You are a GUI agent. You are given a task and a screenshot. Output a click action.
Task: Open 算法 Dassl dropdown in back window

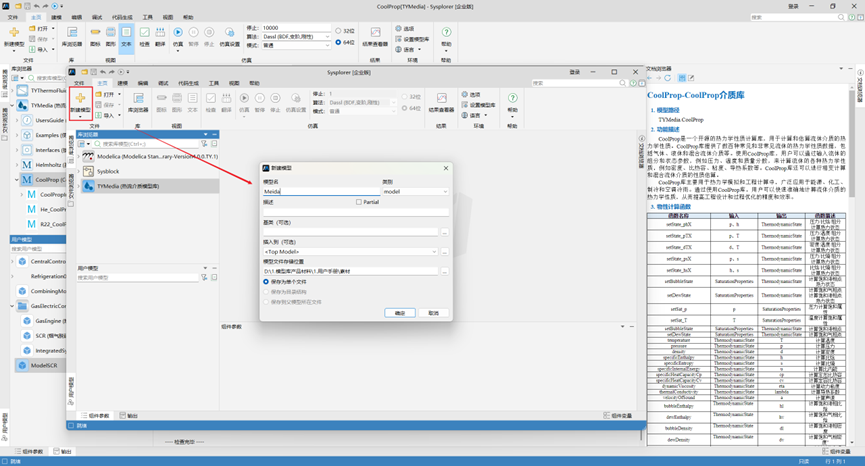296,36
